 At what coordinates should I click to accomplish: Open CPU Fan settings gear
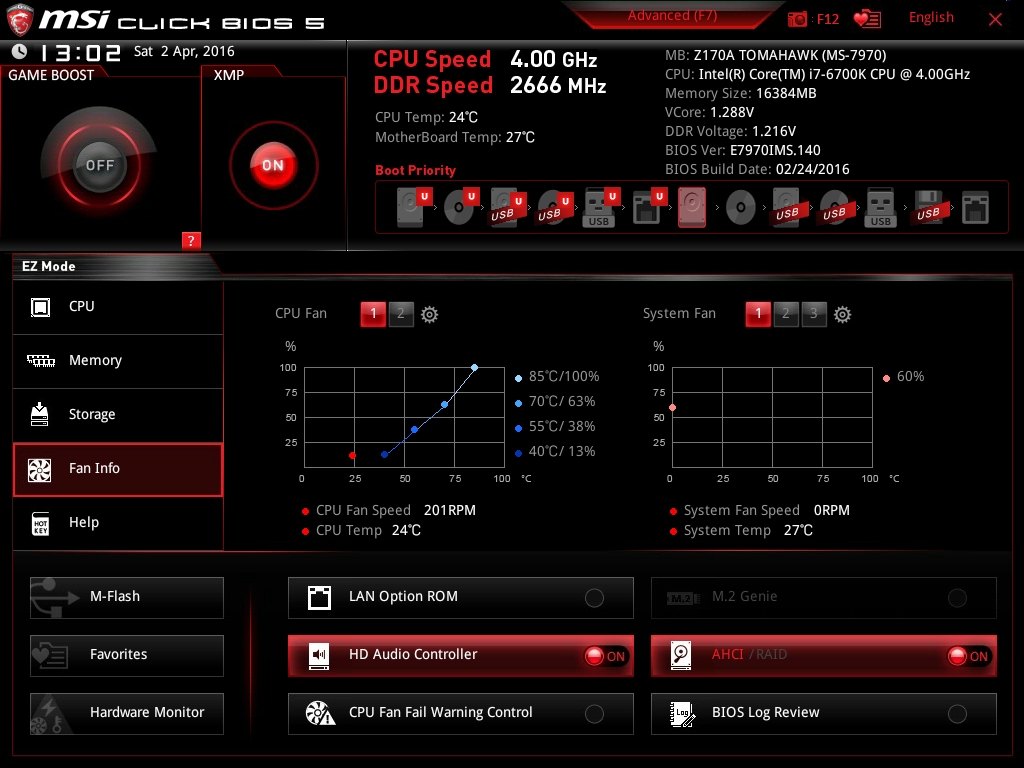pos(429,315)
